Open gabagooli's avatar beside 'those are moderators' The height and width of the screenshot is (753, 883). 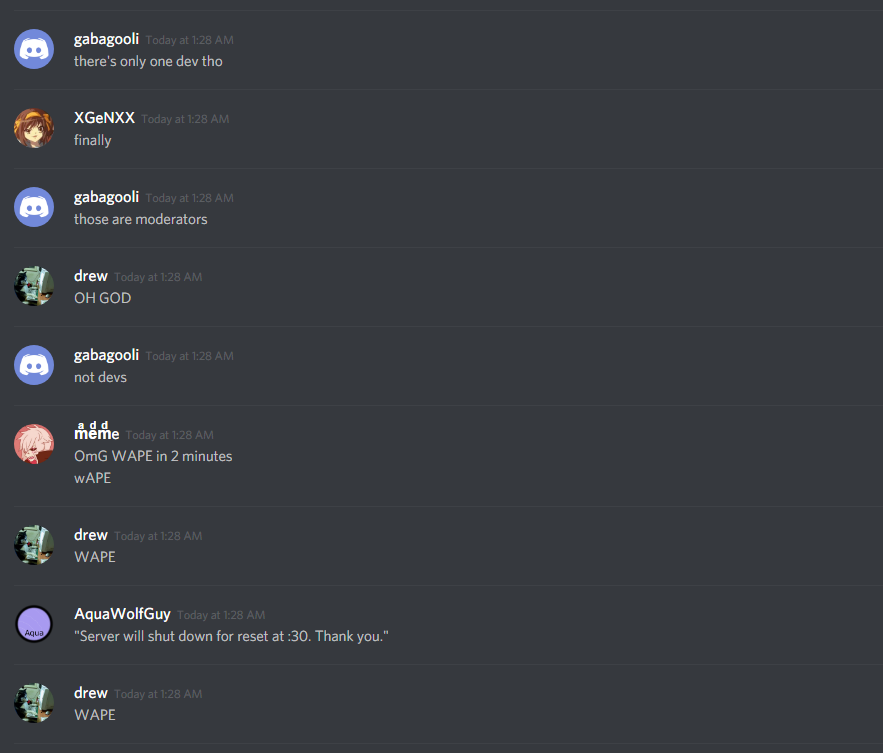click(34, 207)
